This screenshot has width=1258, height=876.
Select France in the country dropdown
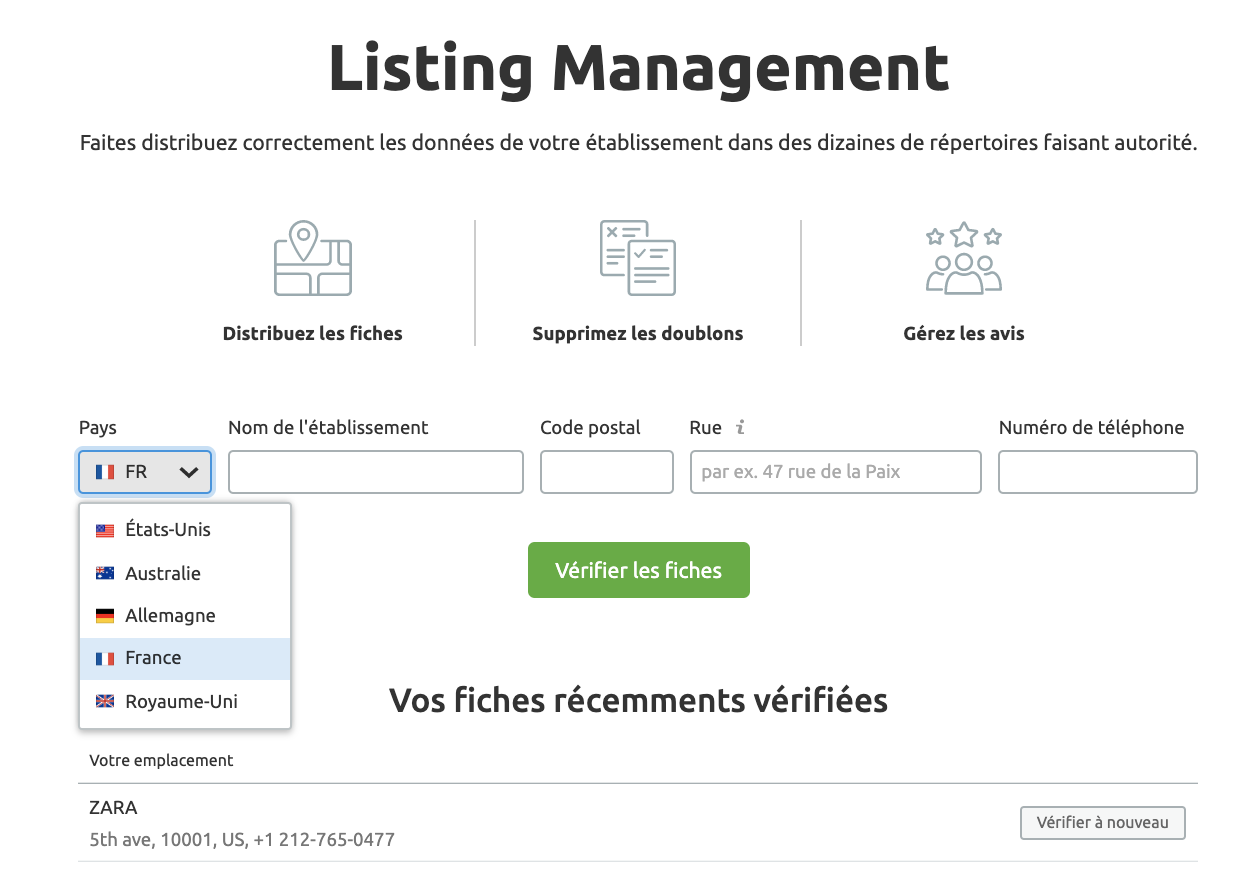(x=153, y=658)
